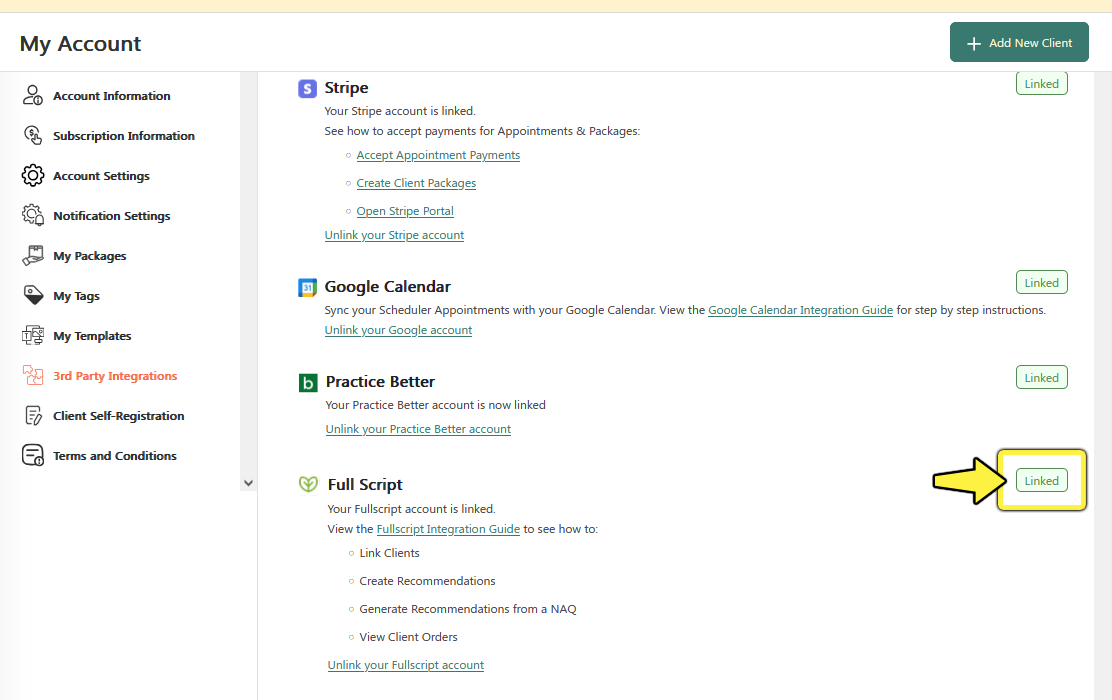The image size is (1112, 700).
Task: Click the Stripe section heading
Action: click(x=346, y=88)
